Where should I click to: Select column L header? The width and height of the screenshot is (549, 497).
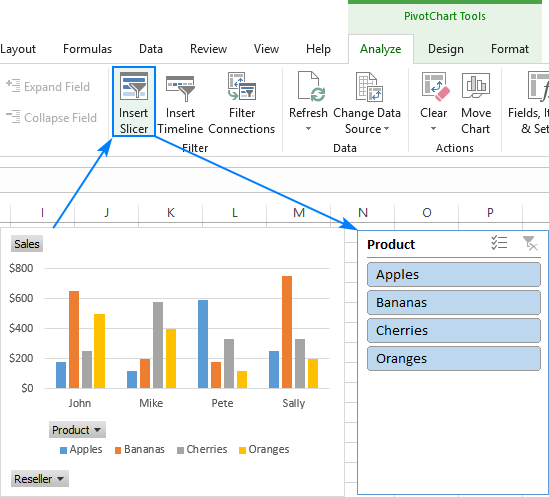tap(235, 212)
